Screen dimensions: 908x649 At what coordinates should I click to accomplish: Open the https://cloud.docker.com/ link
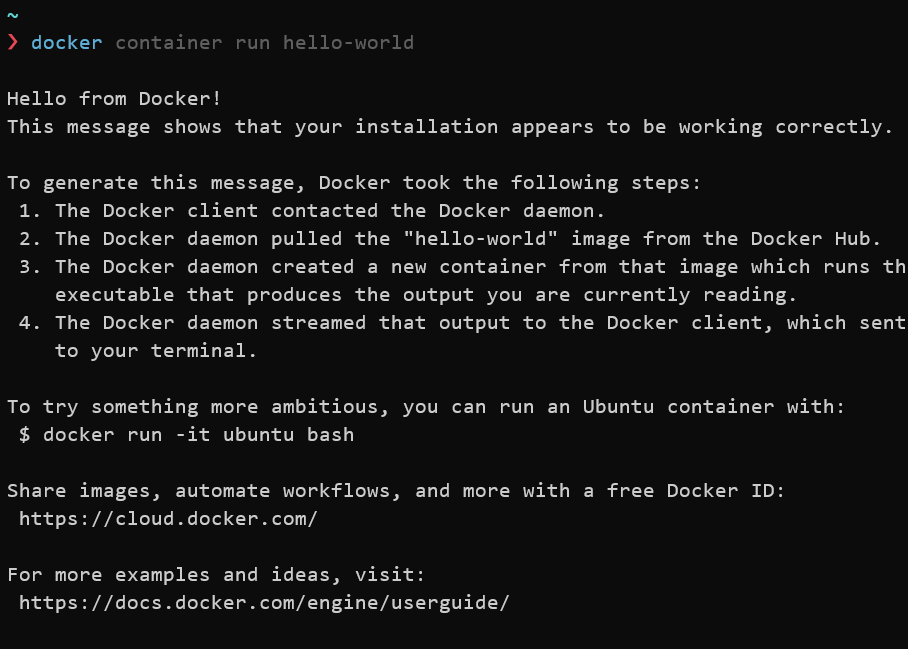pyautogui.click(x=168, y=519)
